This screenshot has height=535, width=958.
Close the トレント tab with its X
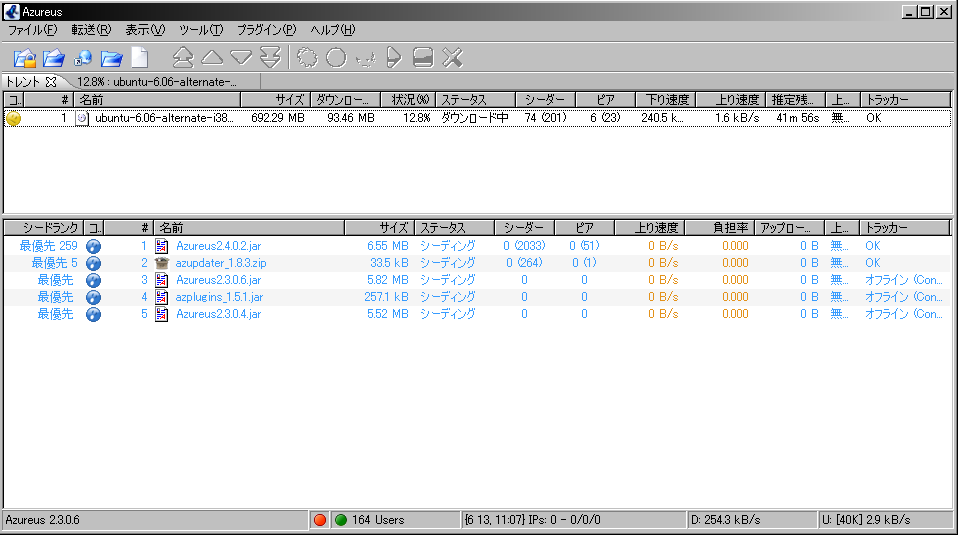51,82
